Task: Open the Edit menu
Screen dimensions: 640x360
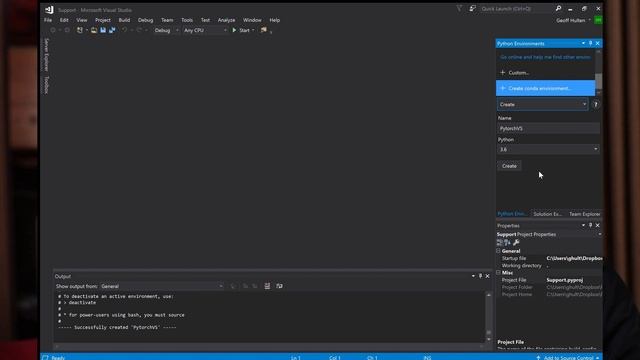Action: click(64, 20)
